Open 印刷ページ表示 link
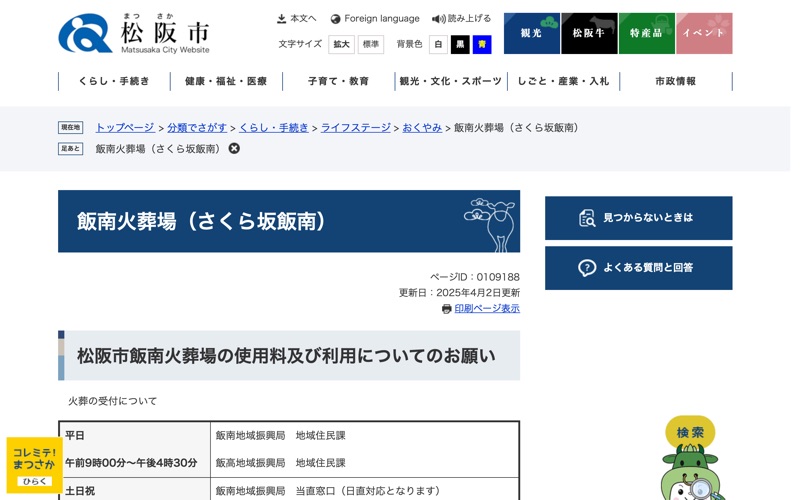Screen dimensions: 800x500 click(487, 308)
